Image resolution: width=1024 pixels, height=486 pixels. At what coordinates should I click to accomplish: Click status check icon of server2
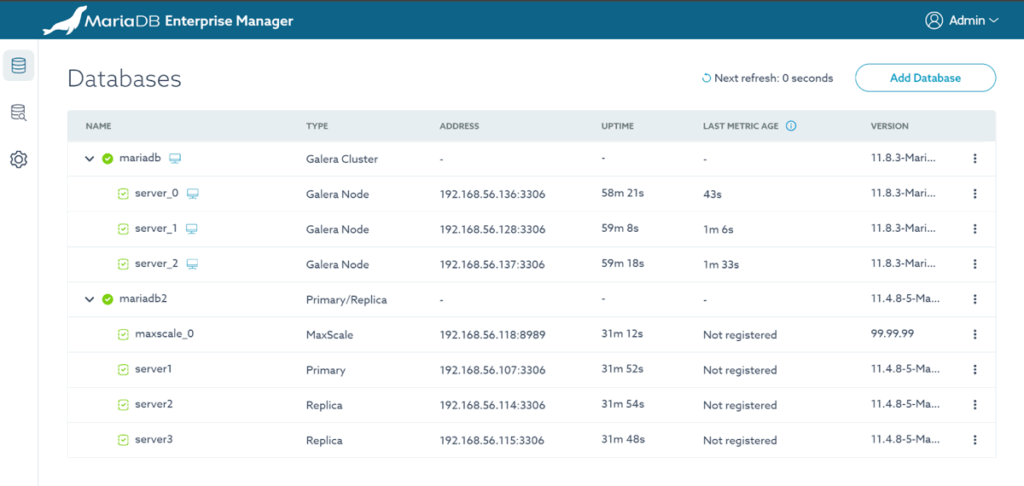pos(123,405)
